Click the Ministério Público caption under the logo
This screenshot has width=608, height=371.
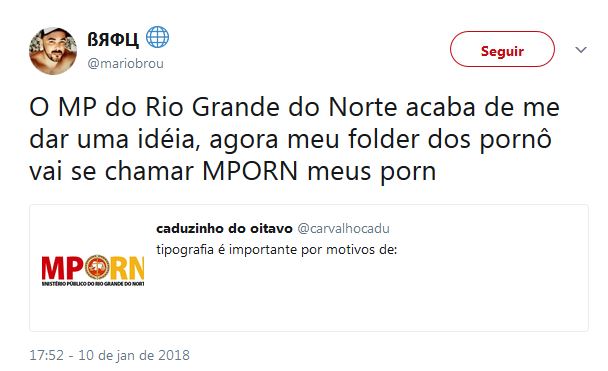click(x=93, y=284)
